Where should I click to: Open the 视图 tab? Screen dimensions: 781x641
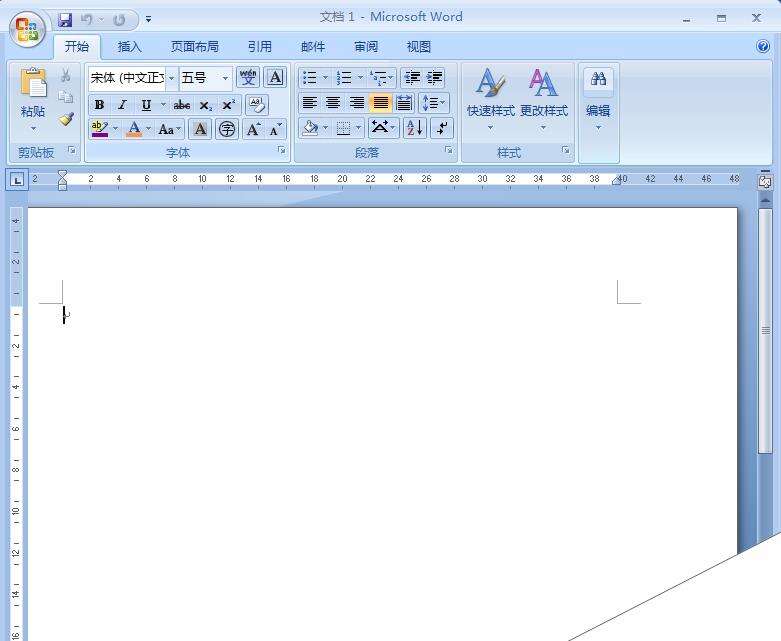(418, 47)
